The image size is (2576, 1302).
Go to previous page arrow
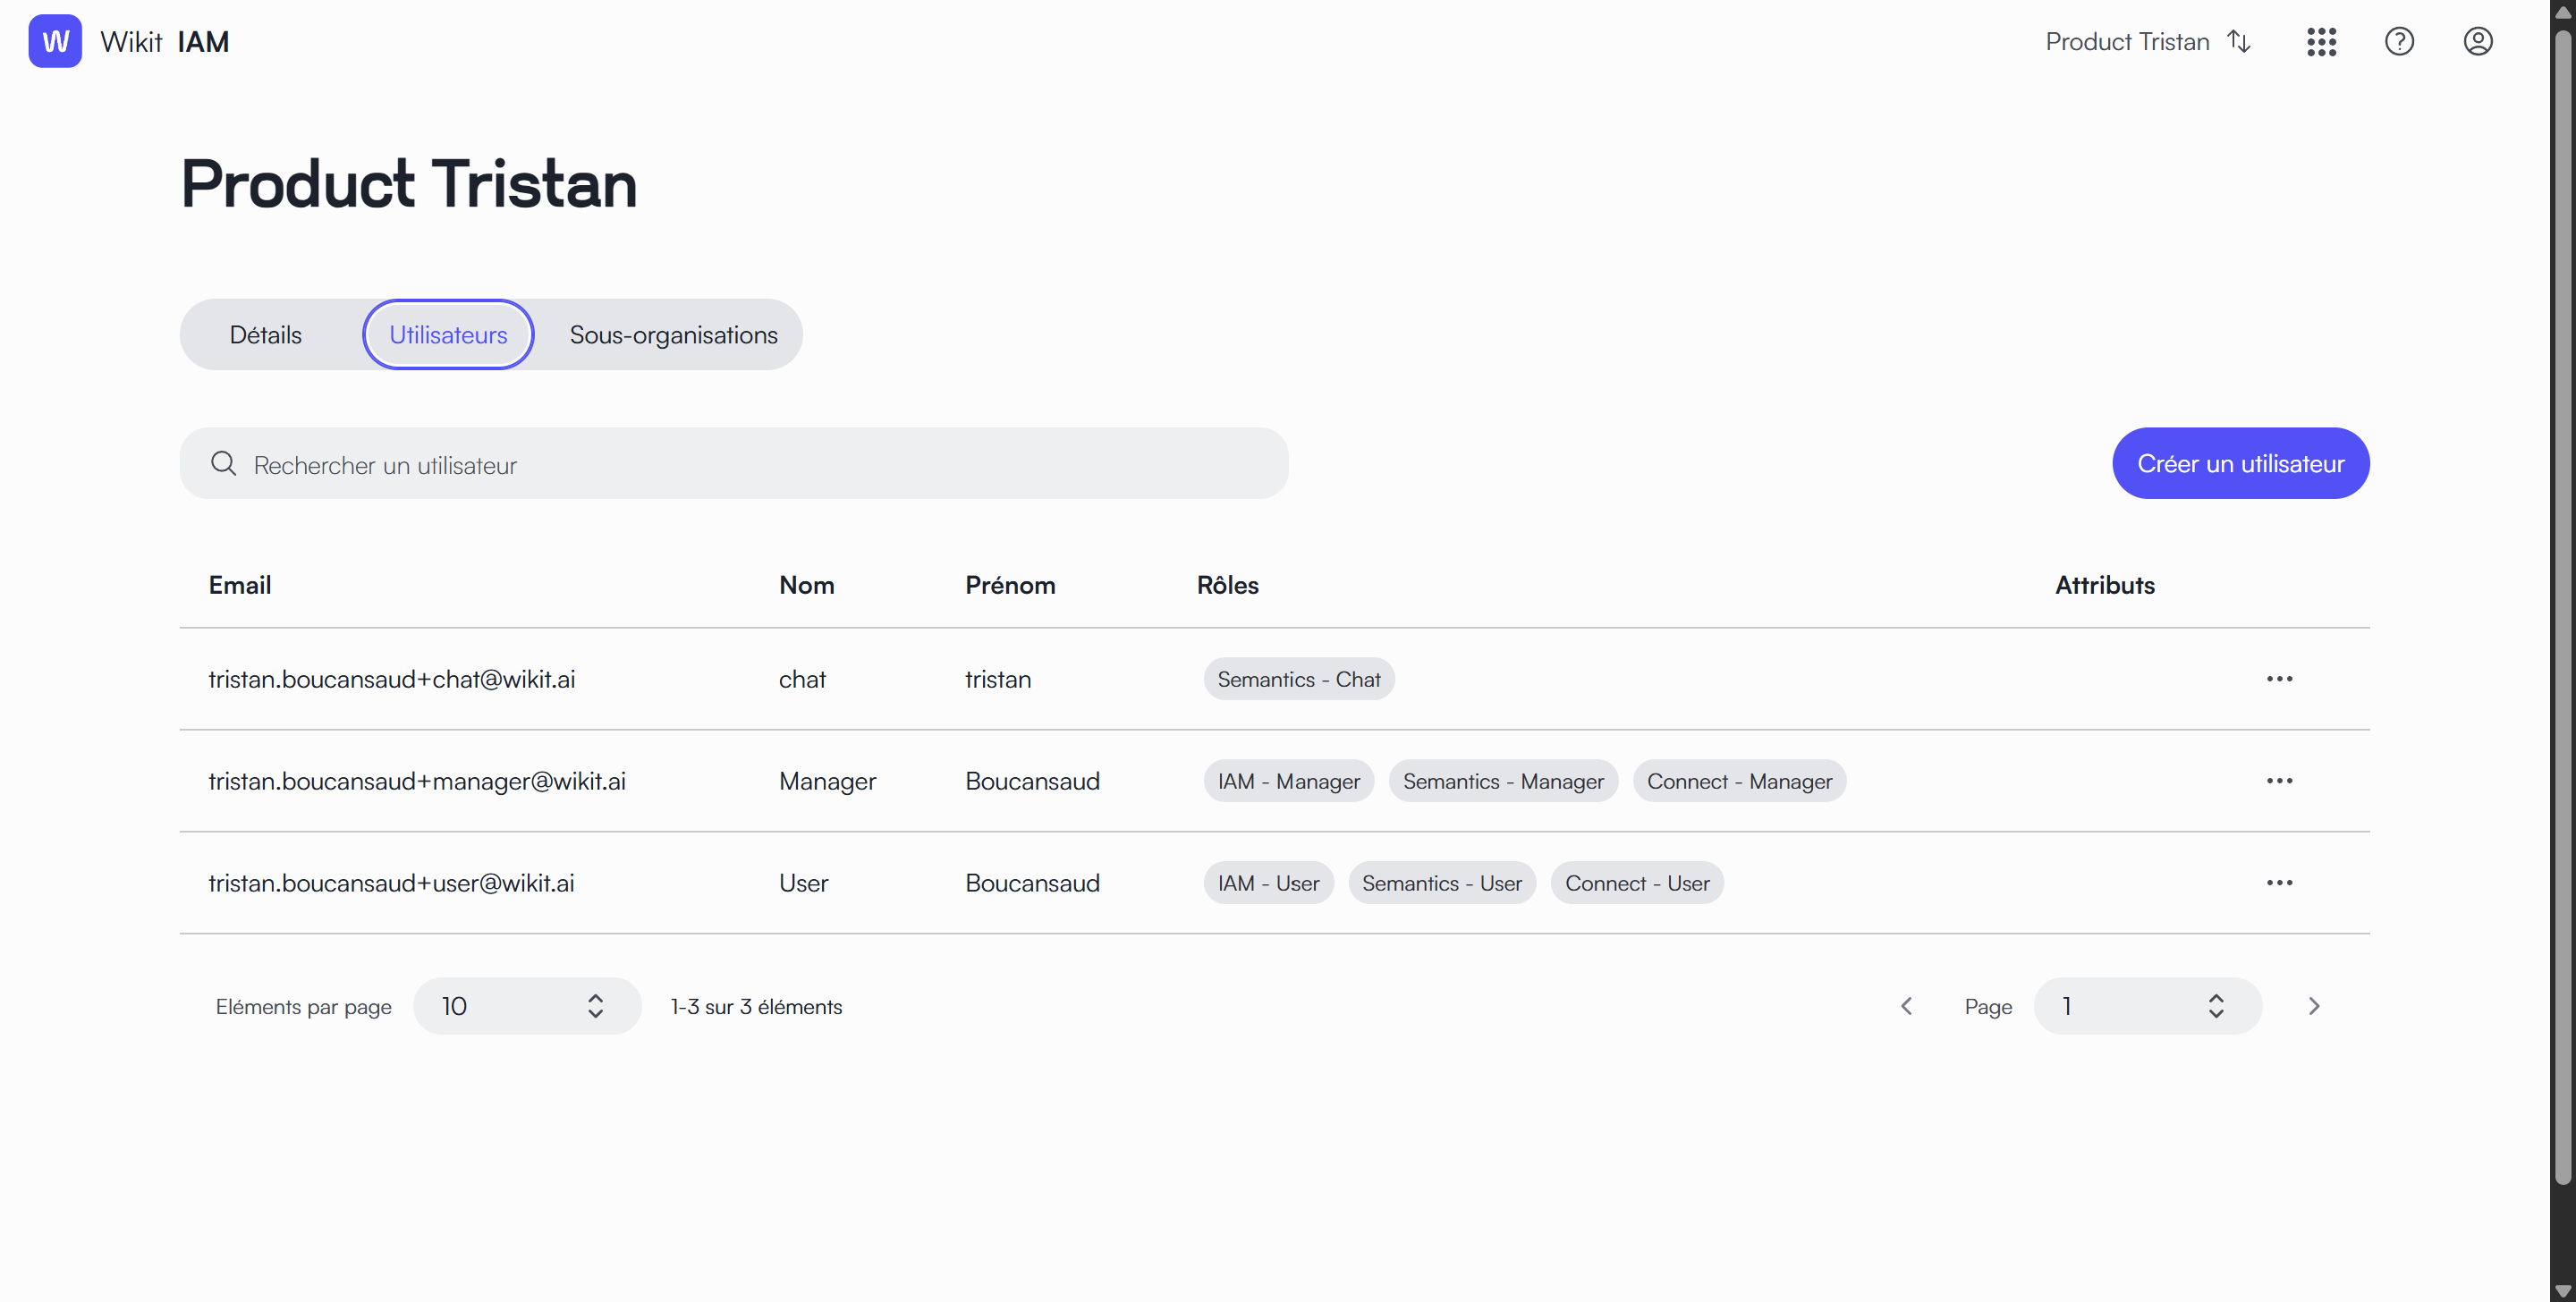pos(1907,1006)
